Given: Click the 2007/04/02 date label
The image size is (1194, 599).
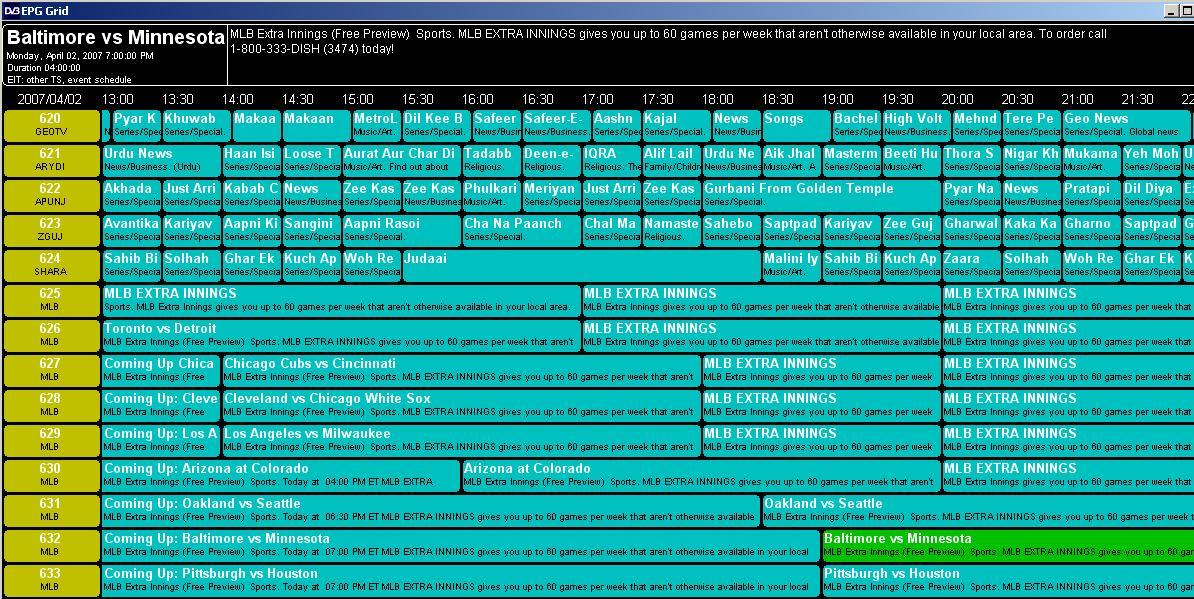Looking at the screenshot, I should point(49,99).
